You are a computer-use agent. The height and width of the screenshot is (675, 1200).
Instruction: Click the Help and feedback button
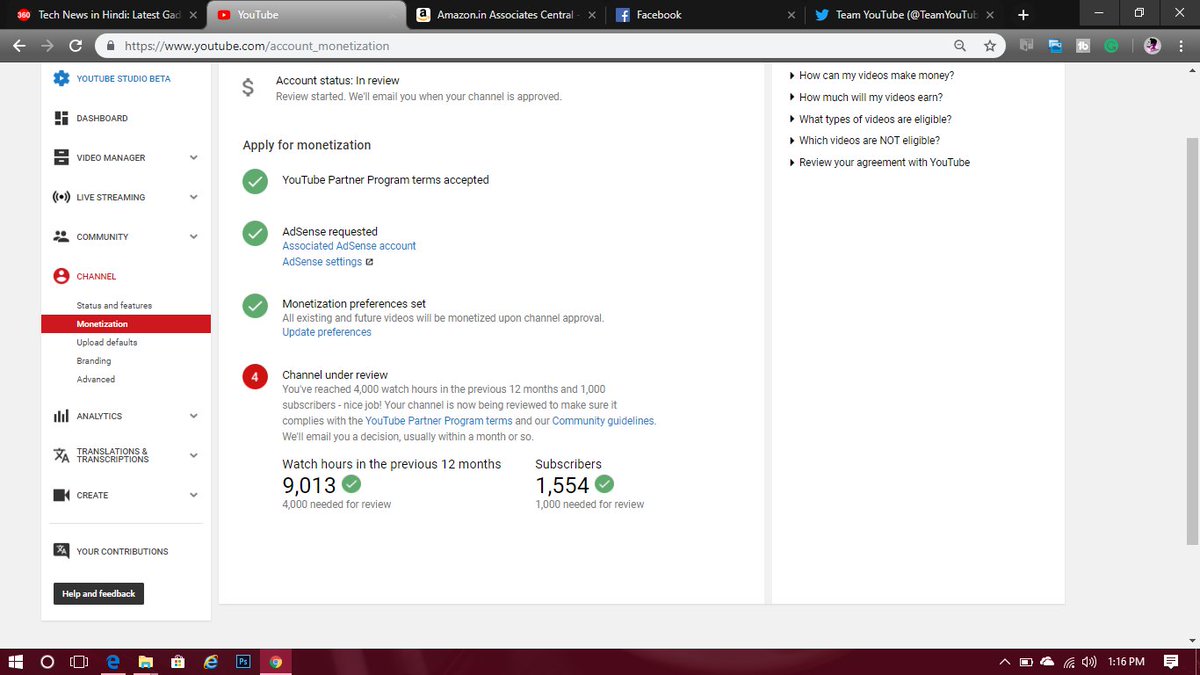98,594
